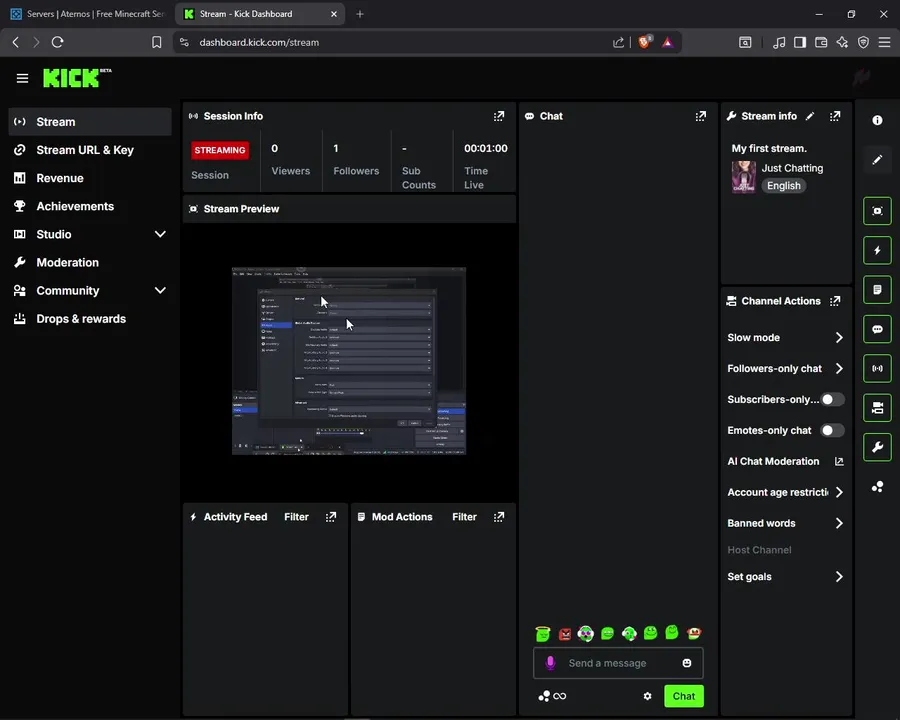
Task: Open the hamburger navigation menu
Action: point(22,78)
